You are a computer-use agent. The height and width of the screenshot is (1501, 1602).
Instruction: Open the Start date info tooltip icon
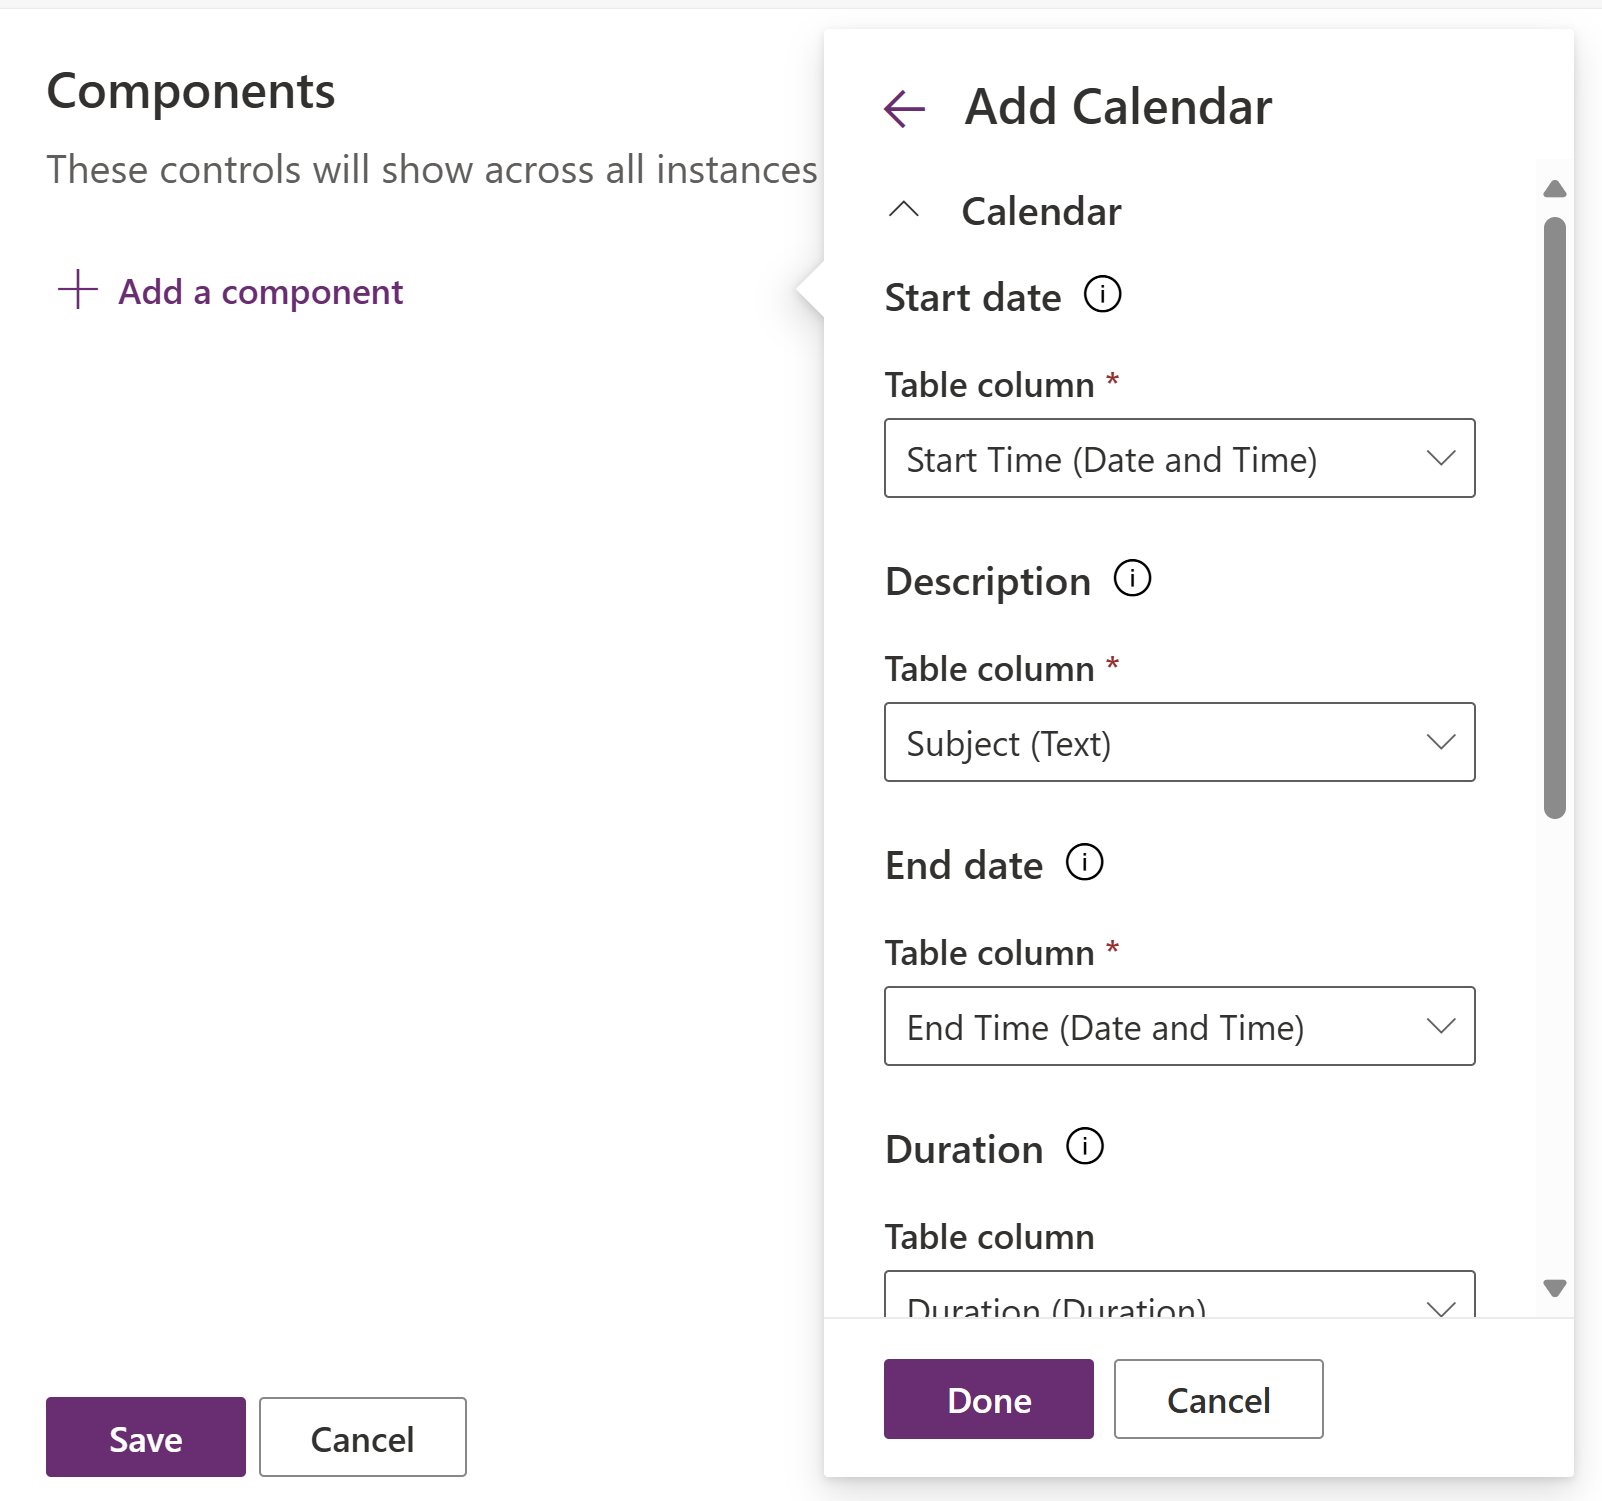pos(1102,294)
